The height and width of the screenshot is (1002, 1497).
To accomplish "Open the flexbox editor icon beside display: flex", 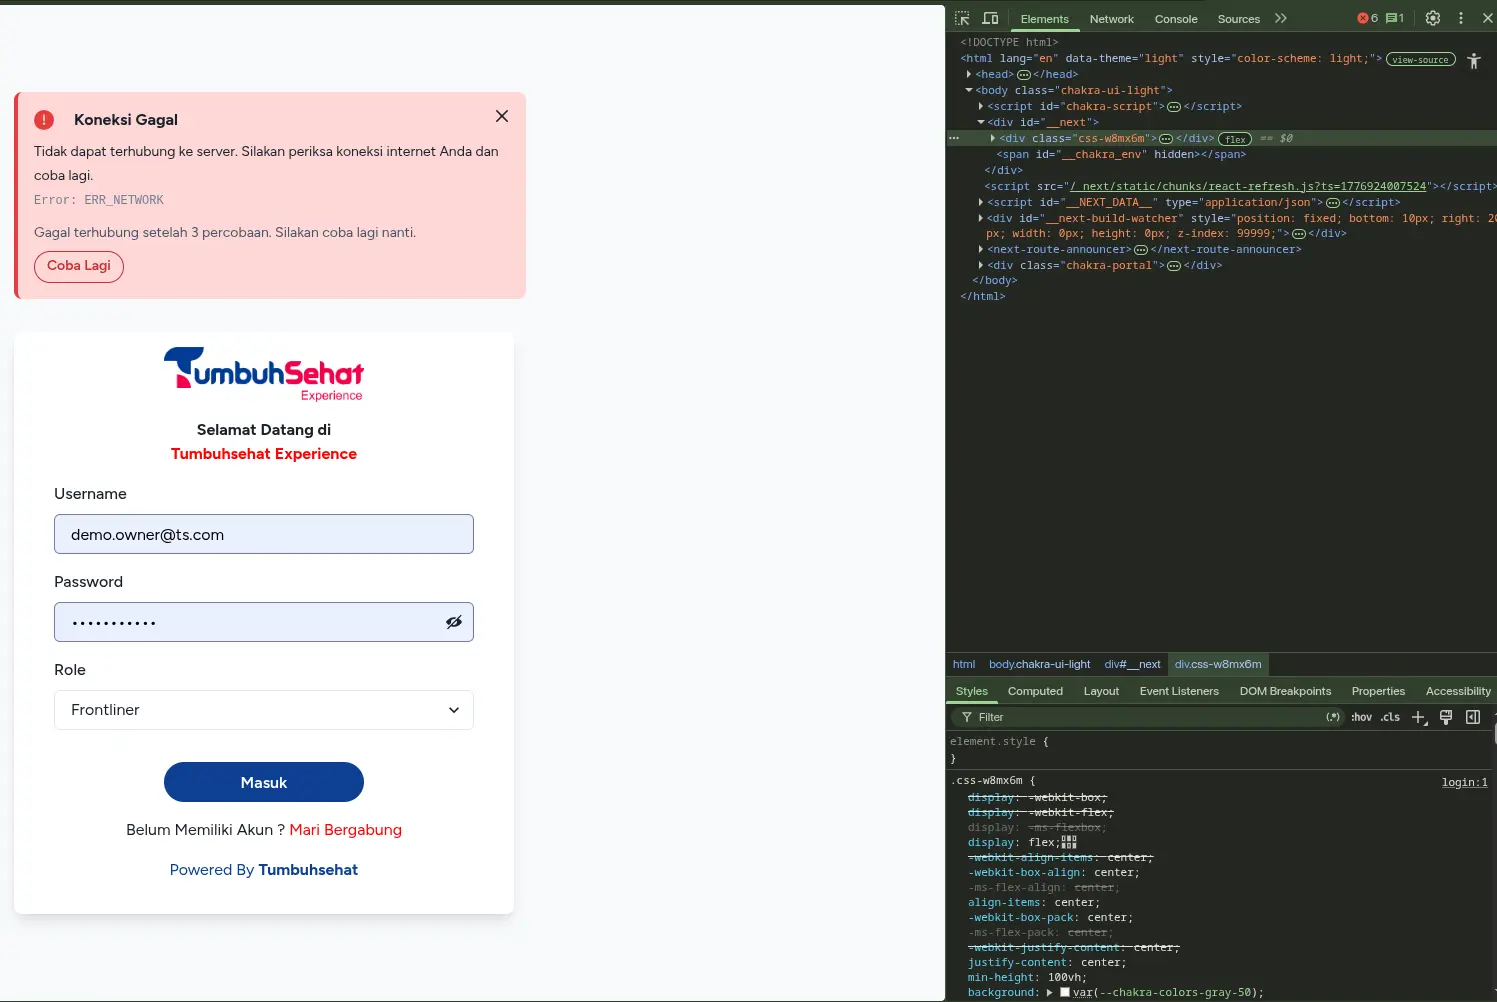I will 1069,842.
